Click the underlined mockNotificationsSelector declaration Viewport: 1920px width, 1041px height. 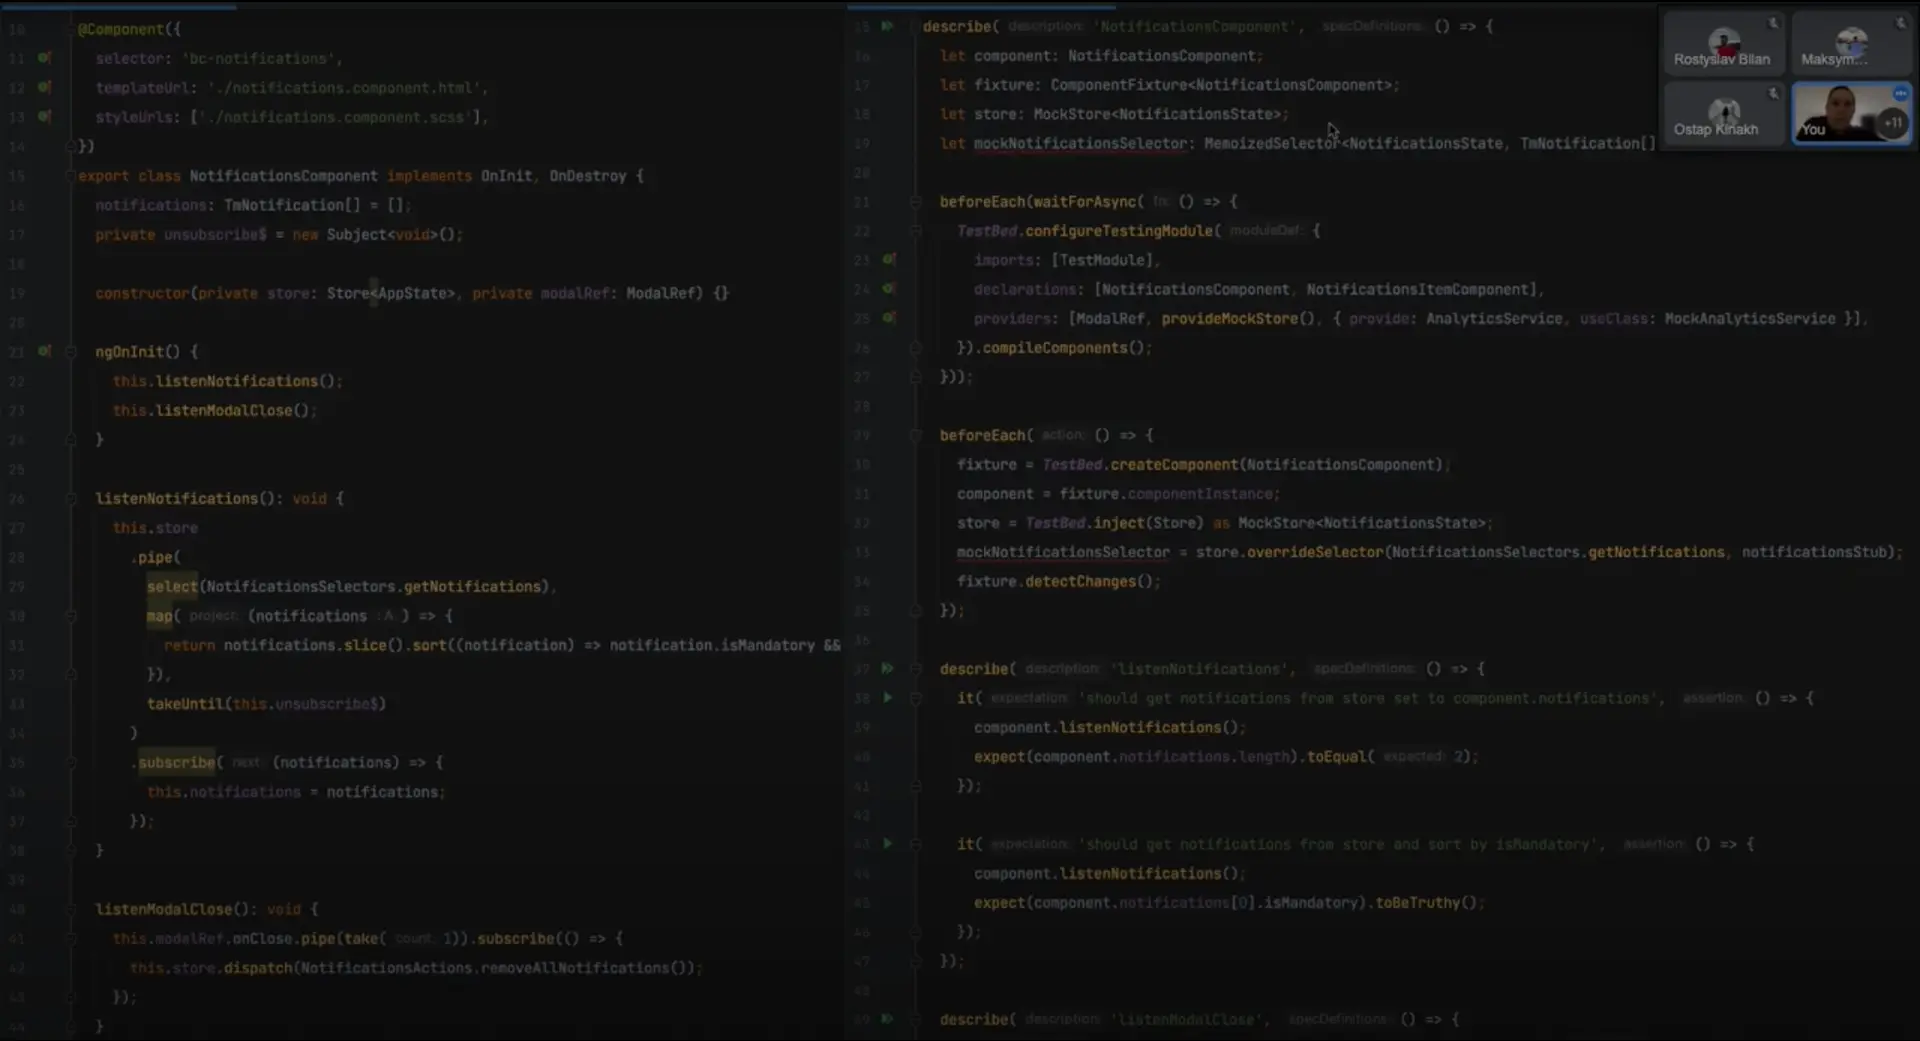click(x=1079, y=144)
